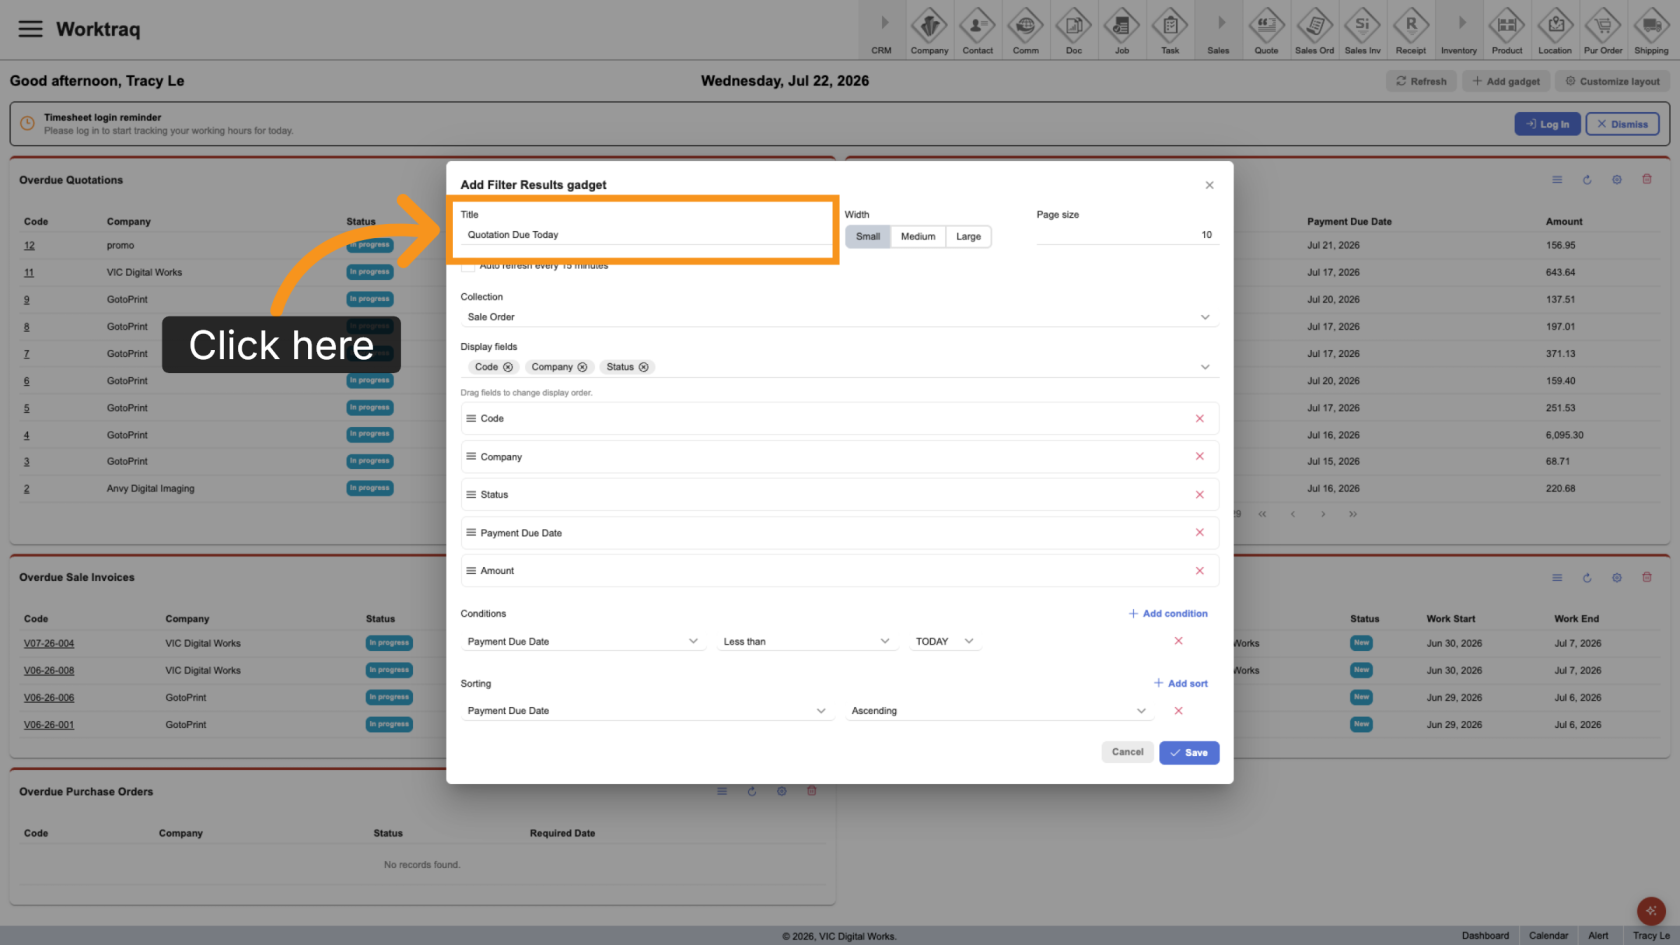Screen dimensions: 1680x945
Task: Delete the Company field row
Action: [x=1199, y=456]
